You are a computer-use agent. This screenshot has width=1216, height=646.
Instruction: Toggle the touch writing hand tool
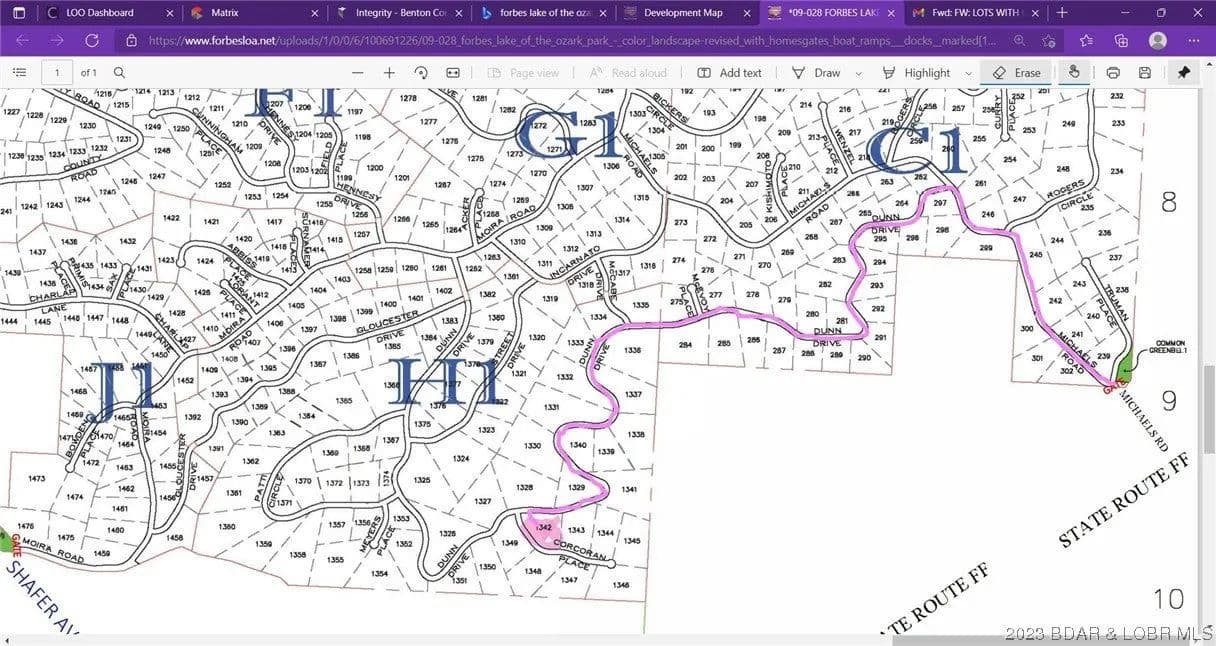1074,73
